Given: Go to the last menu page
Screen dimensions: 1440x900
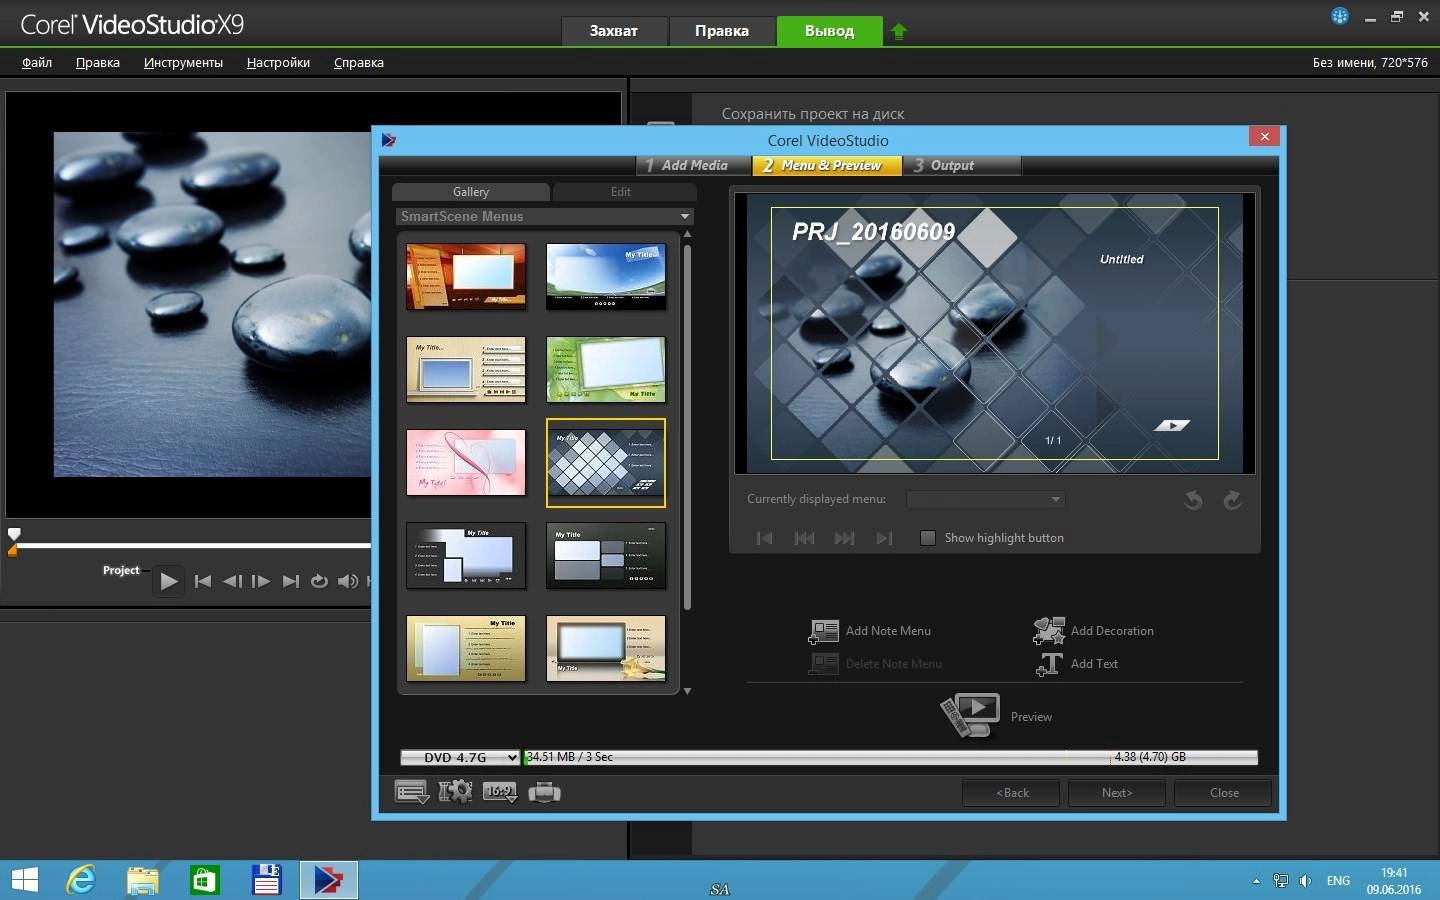Looking at the screenshot, I should coord(884,538).
